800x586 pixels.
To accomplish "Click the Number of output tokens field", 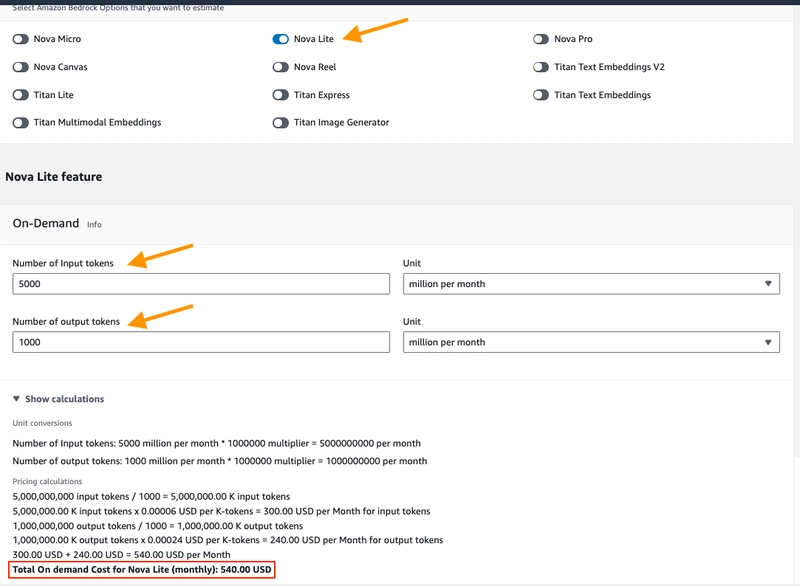I will [201, 342].
